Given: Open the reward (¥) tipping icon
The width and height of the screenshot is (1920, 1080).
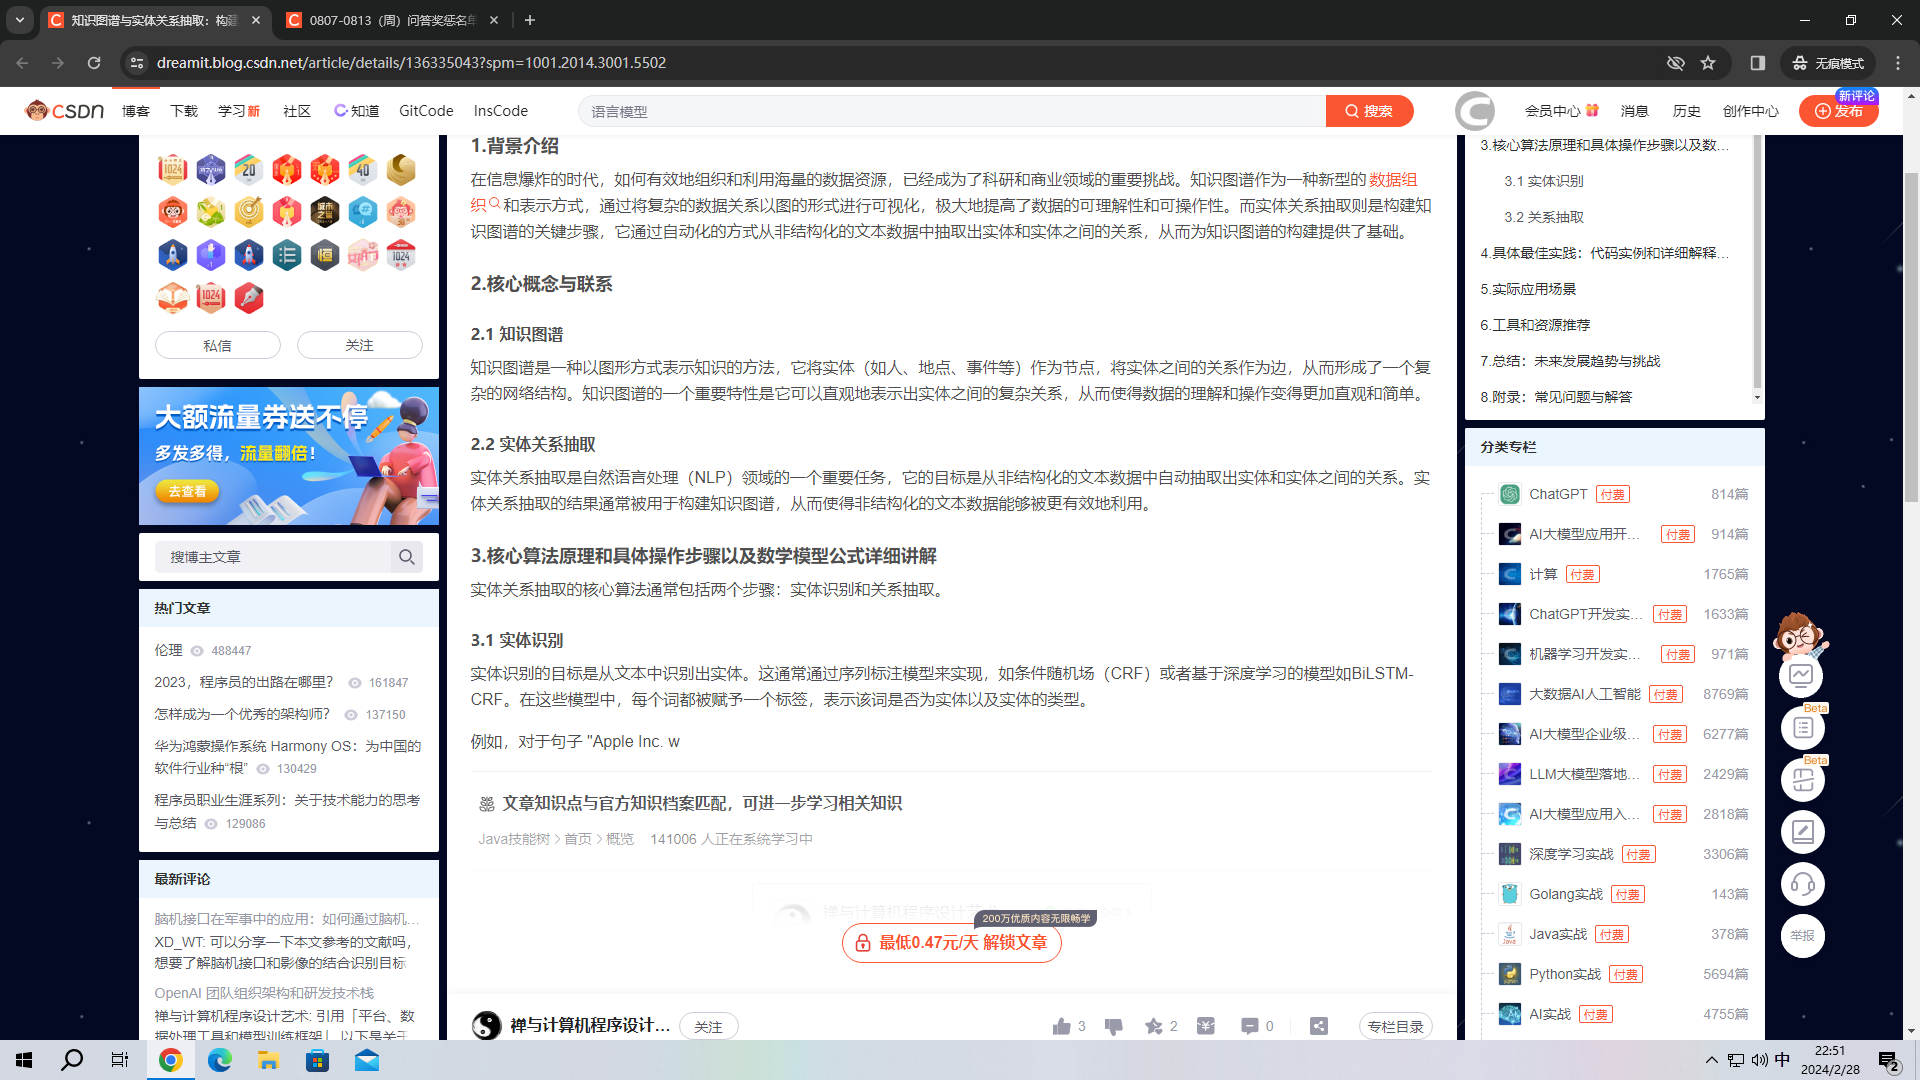Looking at the screenshot, I should point(1205,1026).
